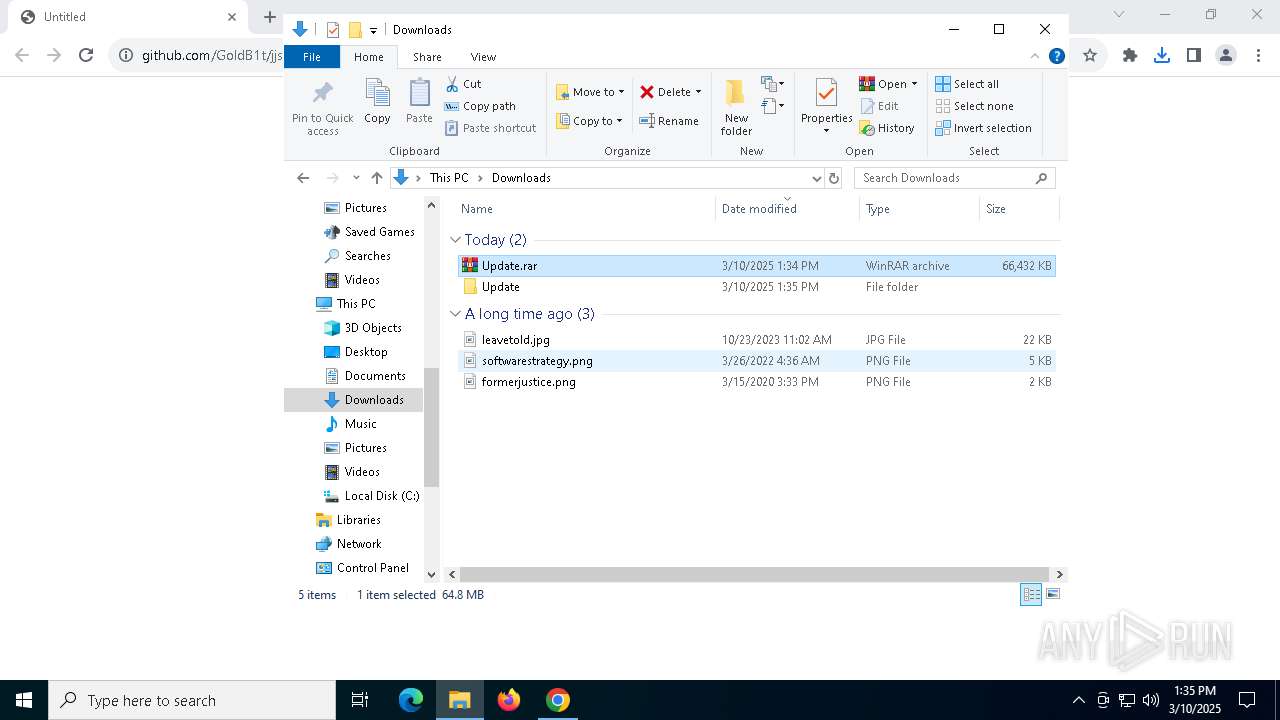The image size is (1280, 720).
Task: Collapse the Today group
Action: coord(455,240)
